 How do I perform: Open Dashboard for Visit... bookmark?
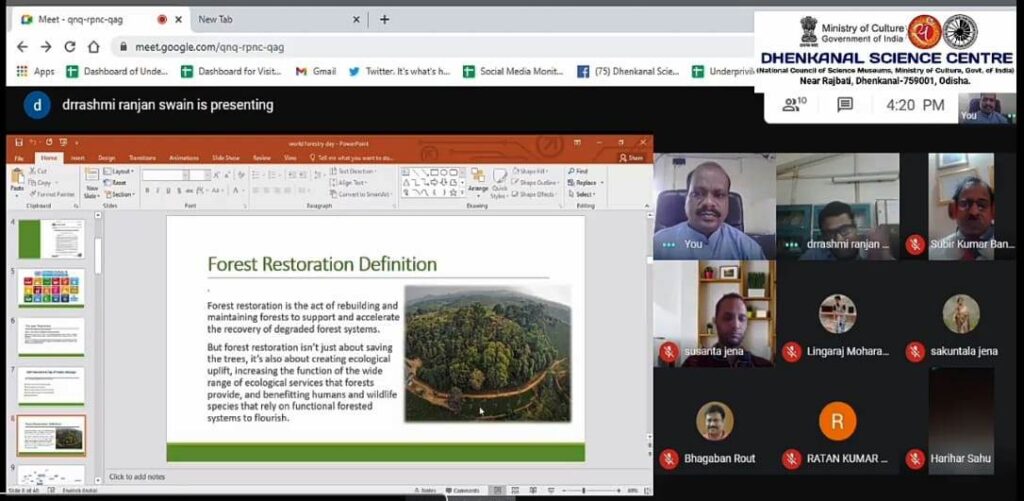(x=232, y=71)
